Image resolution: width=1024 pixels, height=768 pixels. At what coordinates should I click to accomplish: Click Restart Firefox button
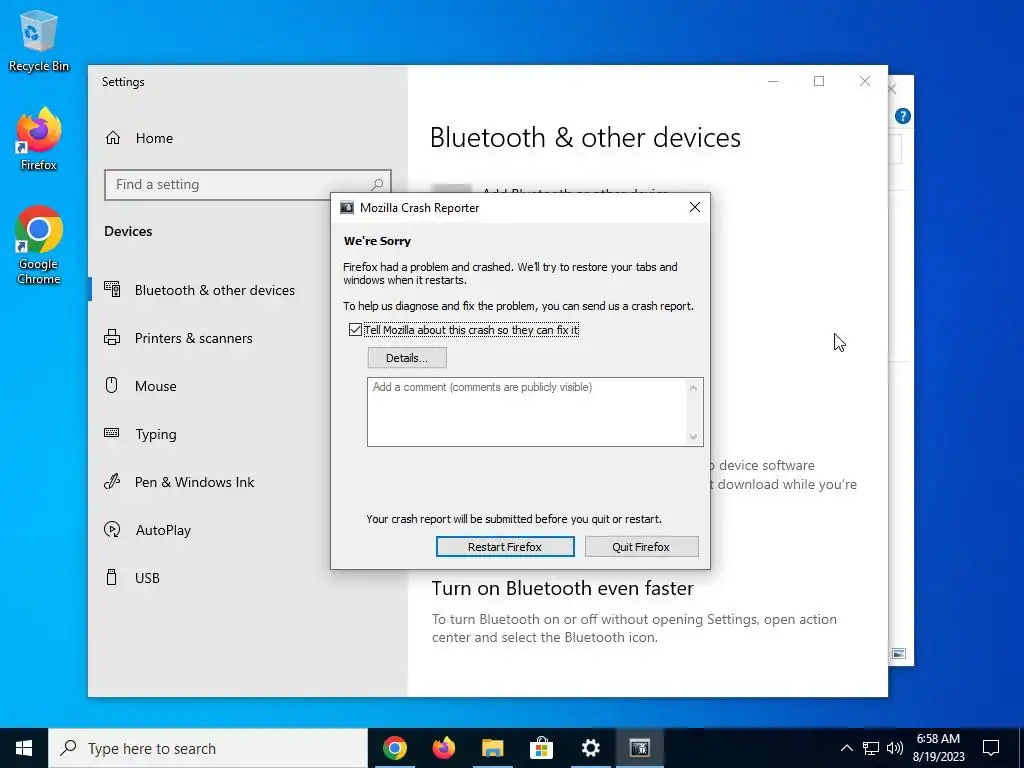click(x=505, y=547)
